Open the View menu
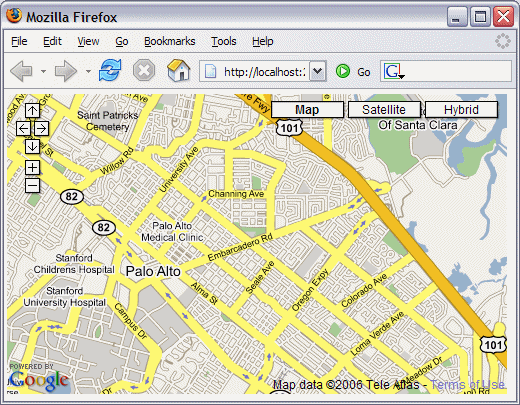 tap(88, 41)
